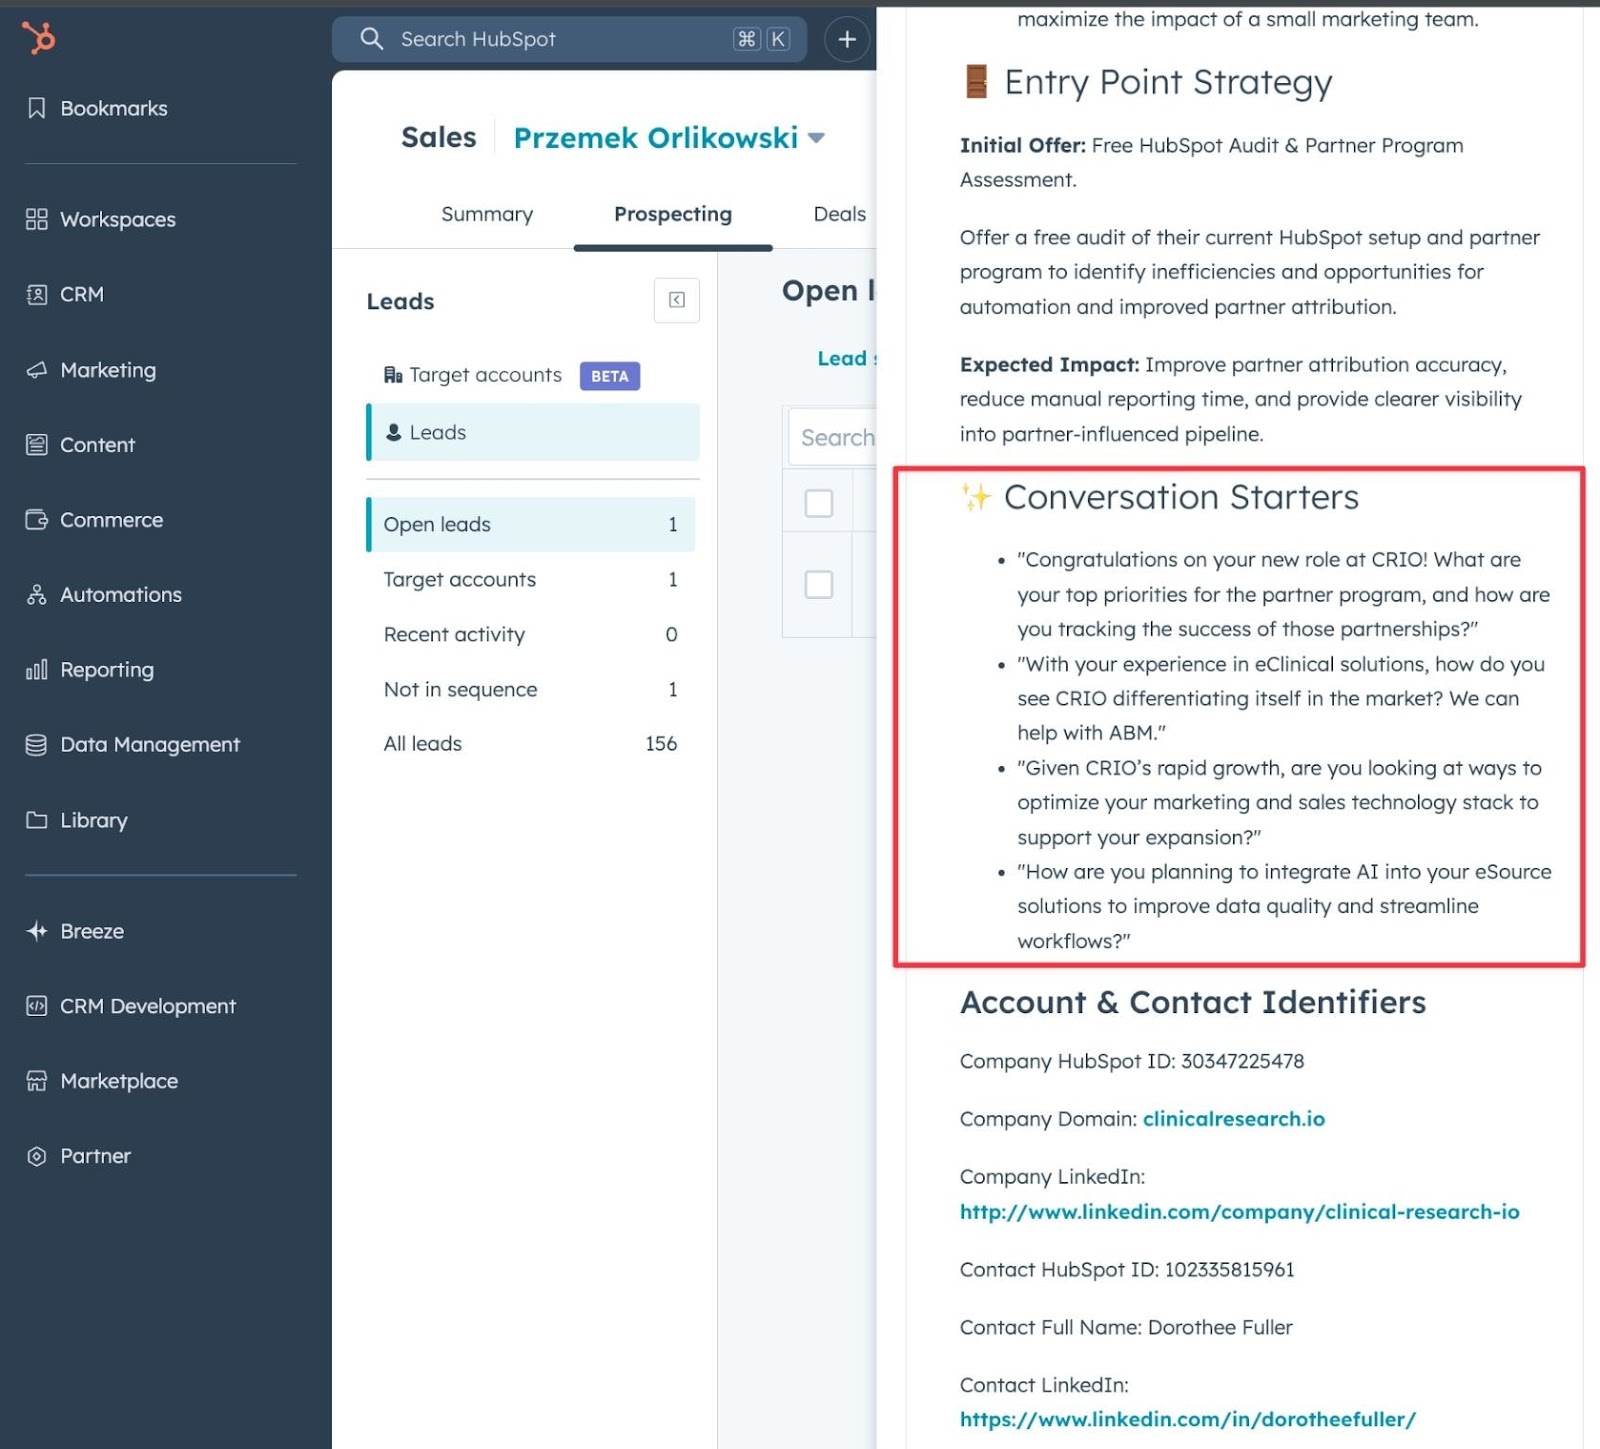Select the Not in sequence filter
This screenshot has width=1600, height=1449.
(531, 689)
